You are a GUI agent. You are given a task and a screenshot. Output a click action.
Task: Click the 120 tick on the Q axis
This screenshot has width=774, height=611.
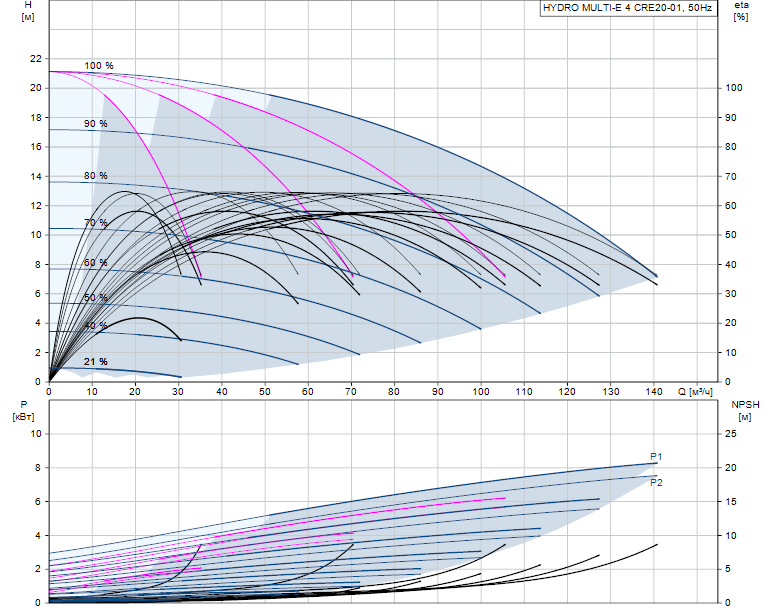(567, 392)
